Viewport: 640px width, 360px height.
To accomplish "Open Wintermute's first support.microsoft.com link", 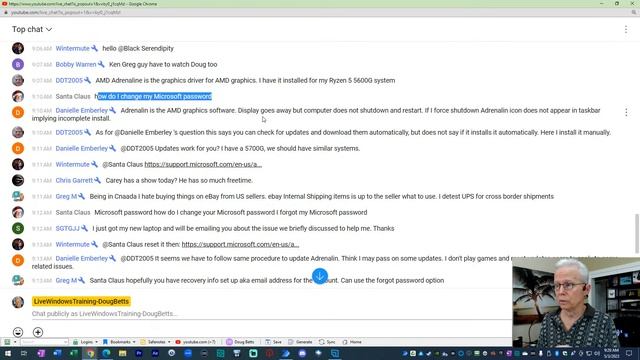I will tap(203, 164).
